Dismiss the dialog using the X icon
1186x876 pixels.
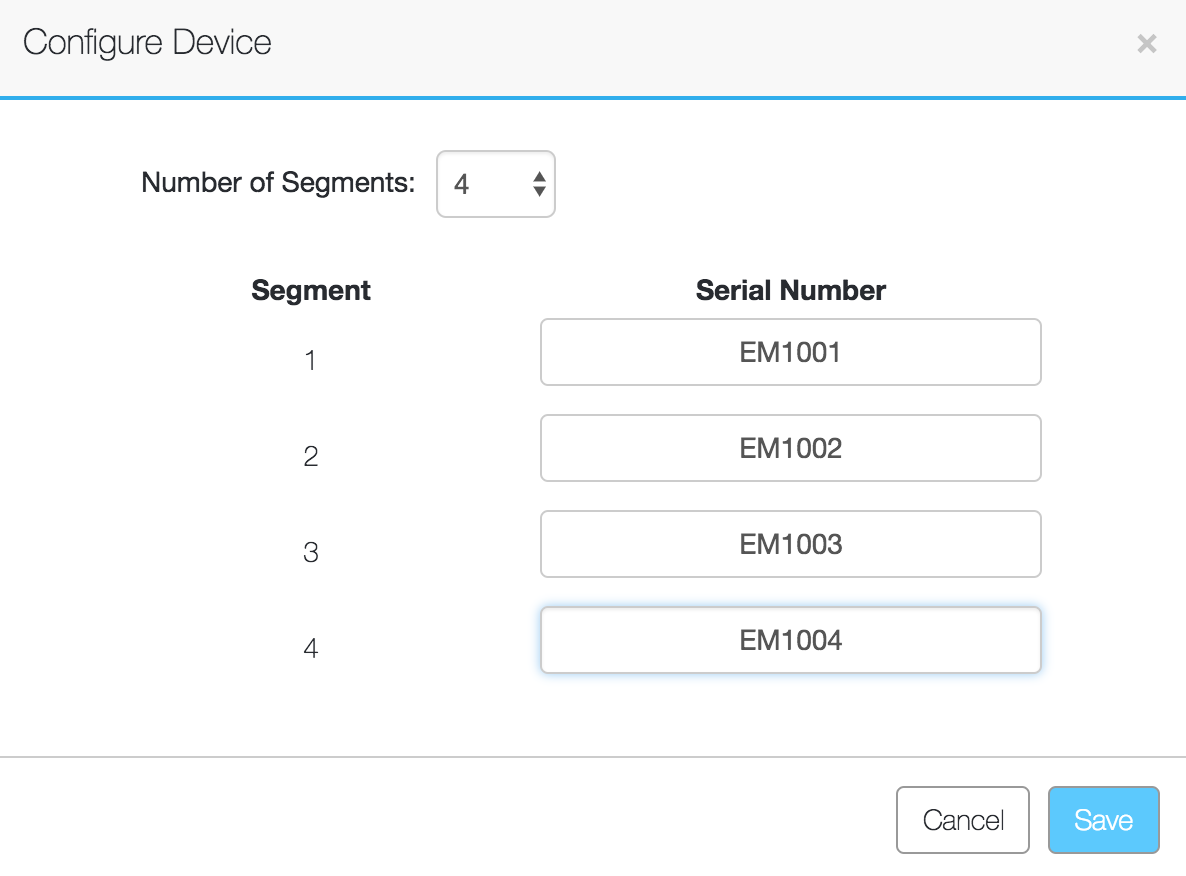pos(1146,43)
